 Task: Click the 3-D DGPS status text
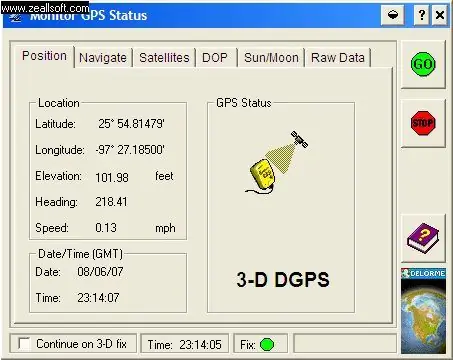click(283, 279)
